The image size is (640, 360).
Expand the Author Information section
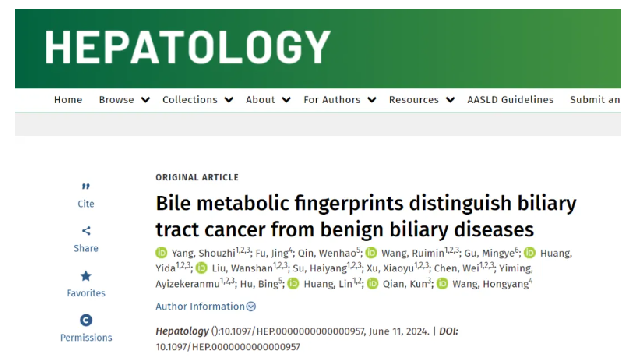pyautogui.click(x=205, y=307)
